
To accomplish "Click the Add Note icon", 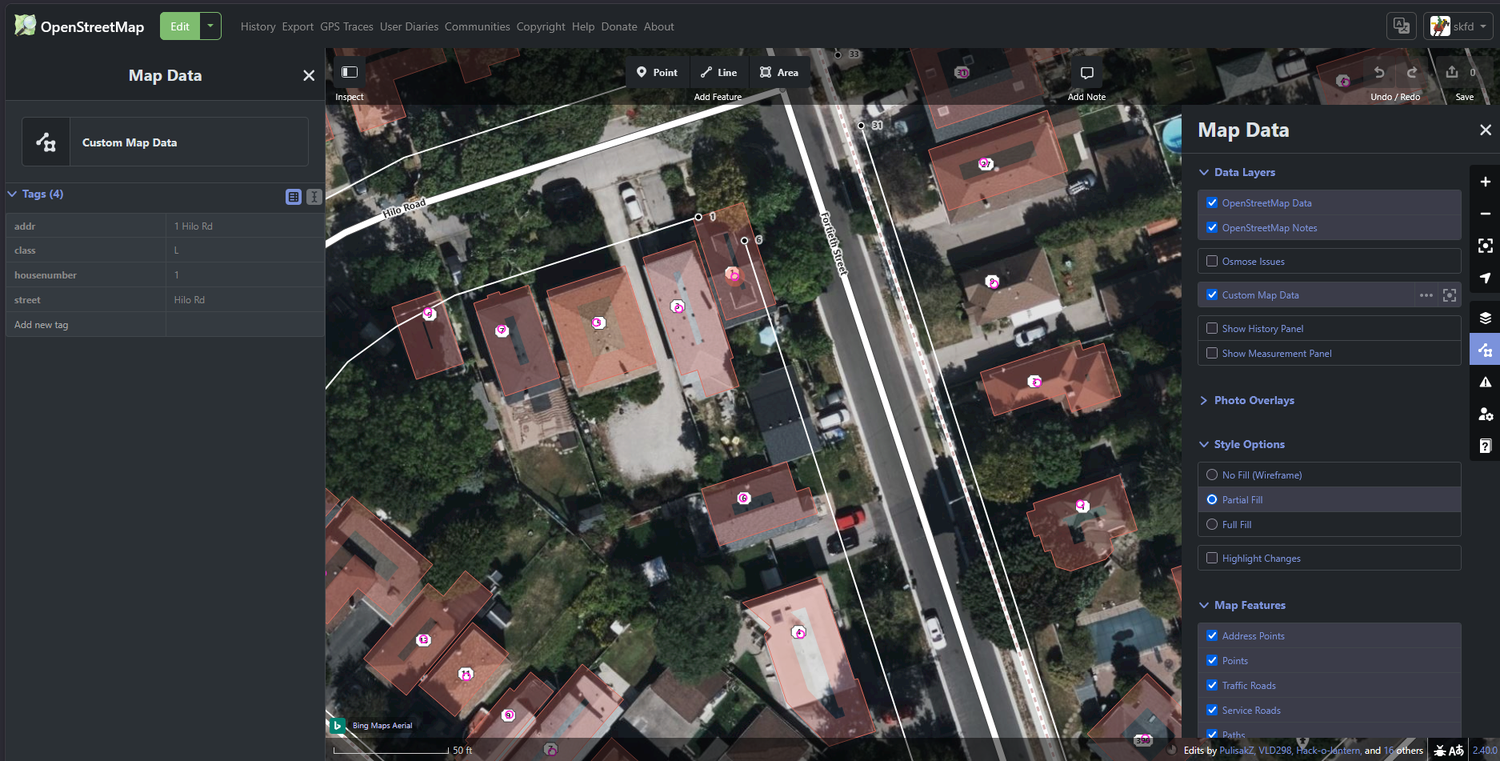I will point(1087,72).
